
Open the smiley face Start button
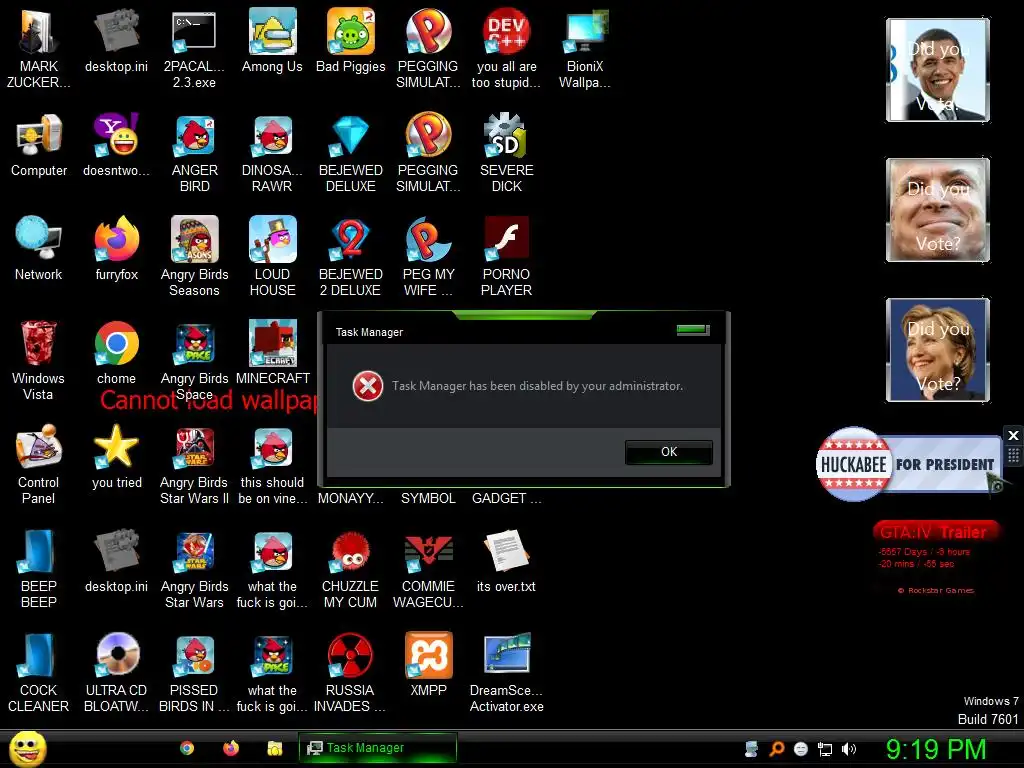coord(27,748)
